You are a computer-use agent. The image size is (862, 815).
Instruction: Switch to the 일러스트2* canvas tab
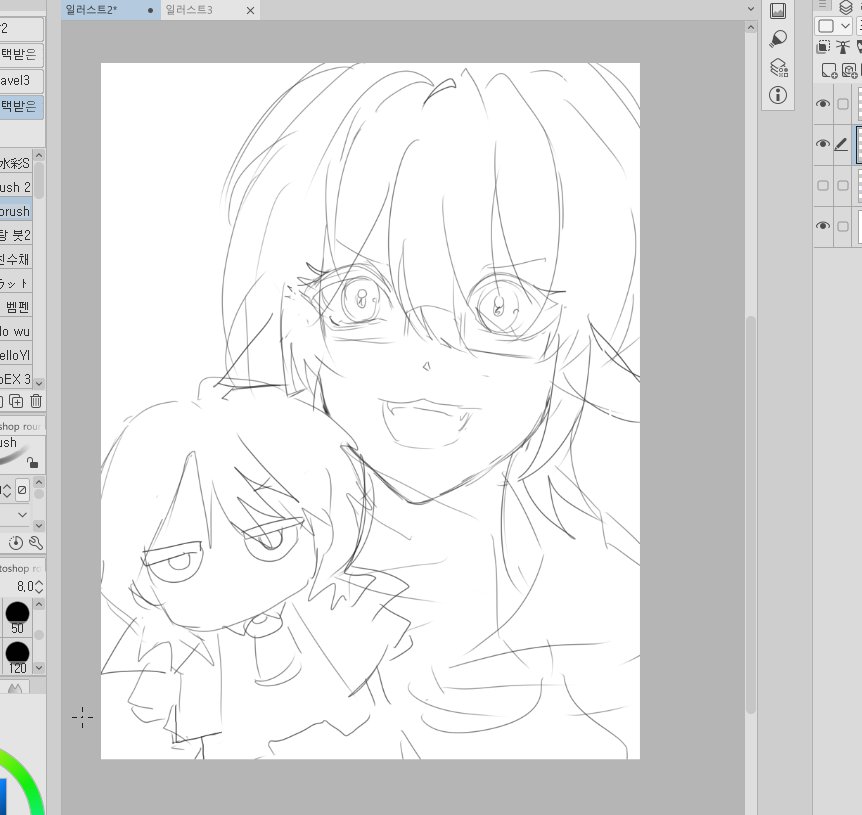tap(110, 9)
